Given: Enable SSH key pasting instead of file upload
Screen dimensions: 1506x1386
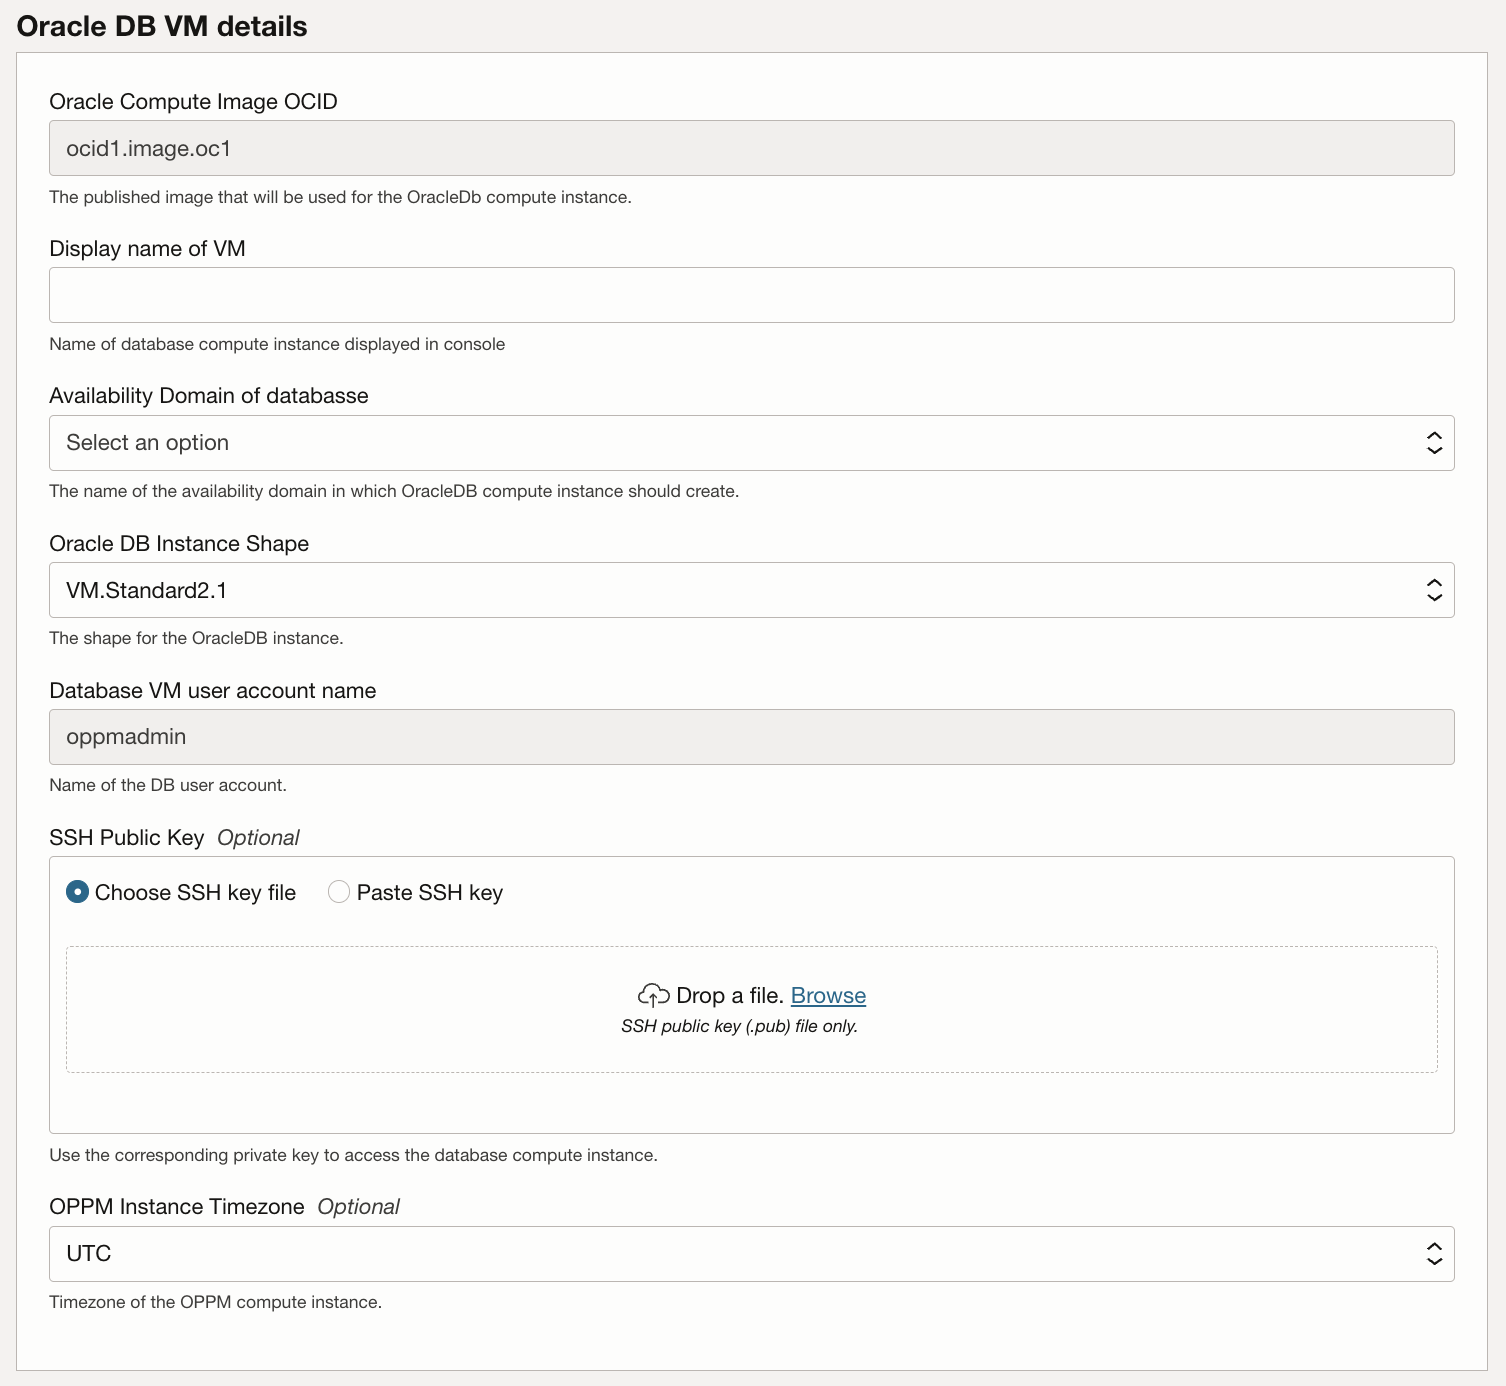Looking at the screenshot, I should pyautogui.click(x=339, y=891).
